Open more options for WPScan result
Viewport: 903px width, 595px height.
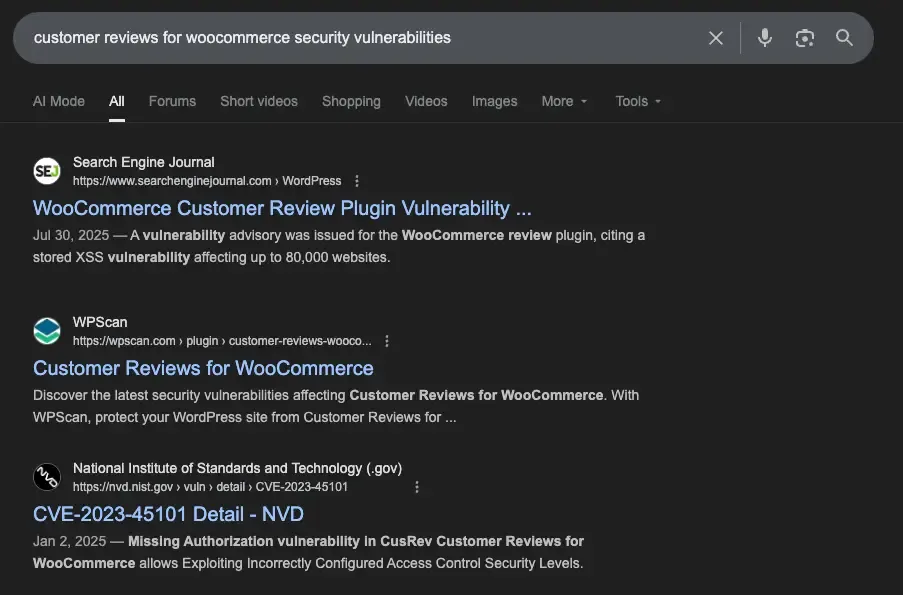[x=387, y=341]
